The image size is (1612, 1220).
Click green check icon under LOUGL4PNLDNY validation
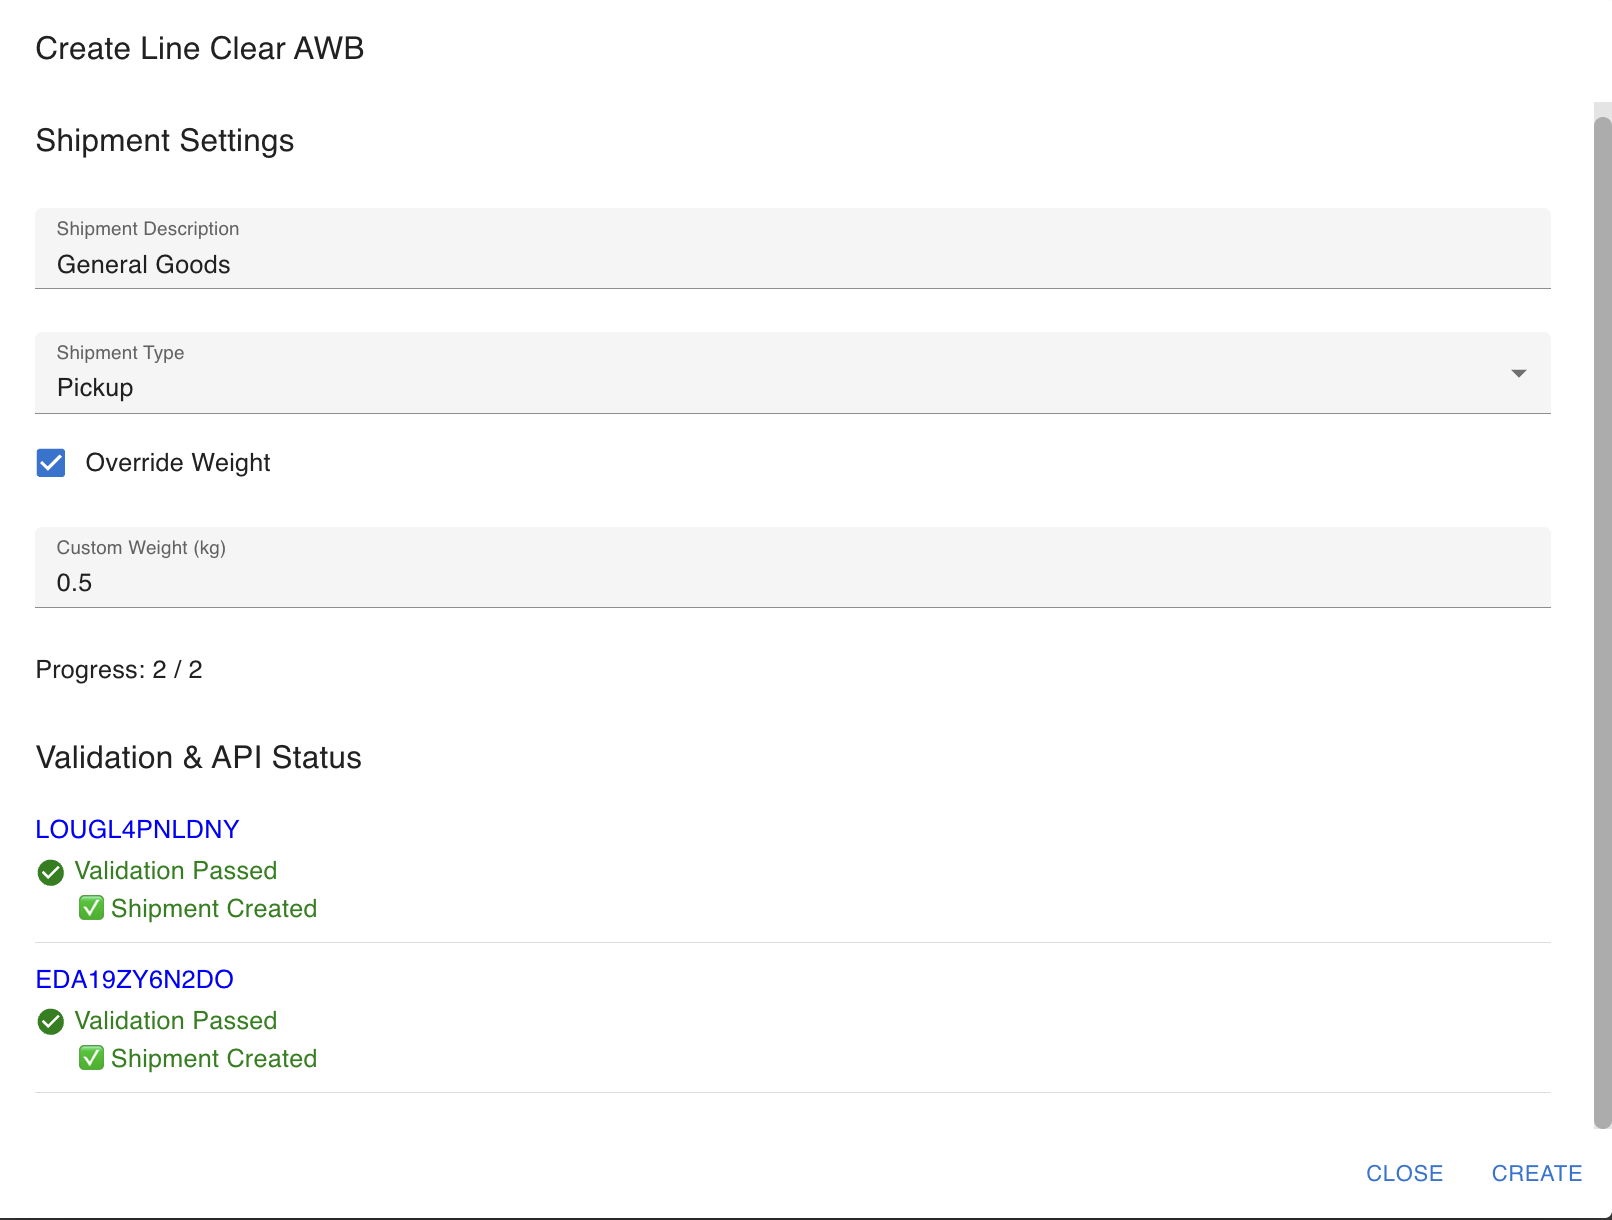click(50, 872)
